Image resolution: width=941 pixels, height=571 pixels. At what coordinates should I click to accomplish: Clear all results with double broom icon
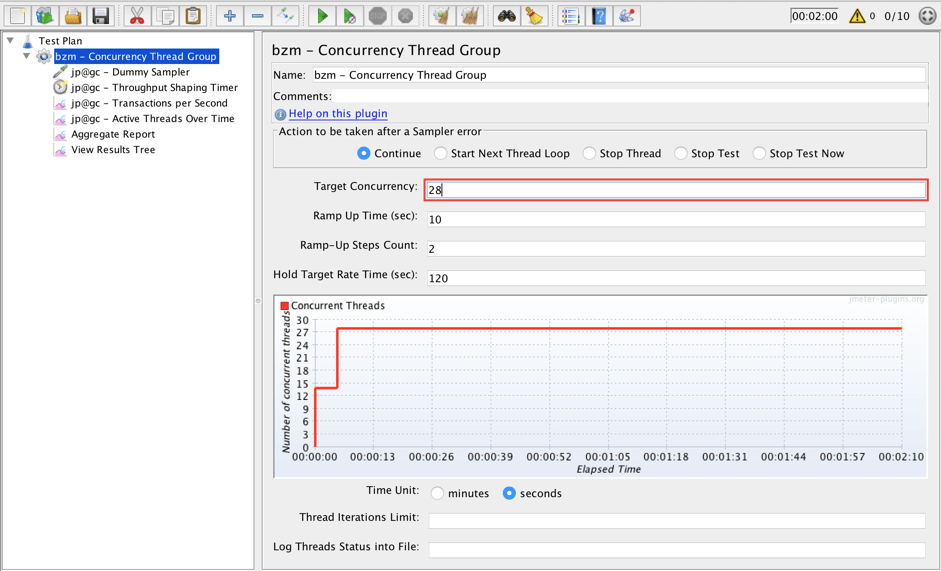click(x=470, y=16)
